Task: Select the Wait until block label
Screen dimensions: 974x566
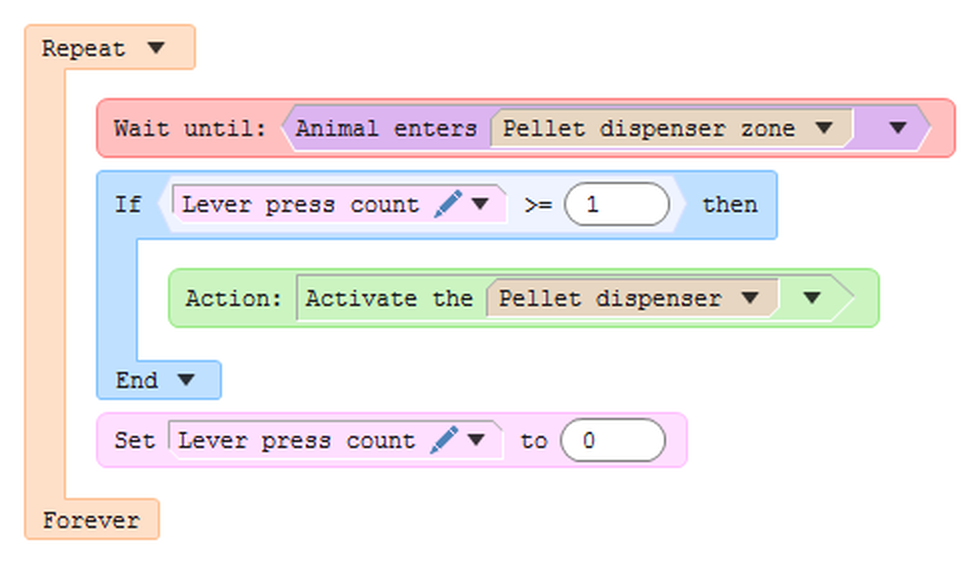Action: click(x=190, y=128)
